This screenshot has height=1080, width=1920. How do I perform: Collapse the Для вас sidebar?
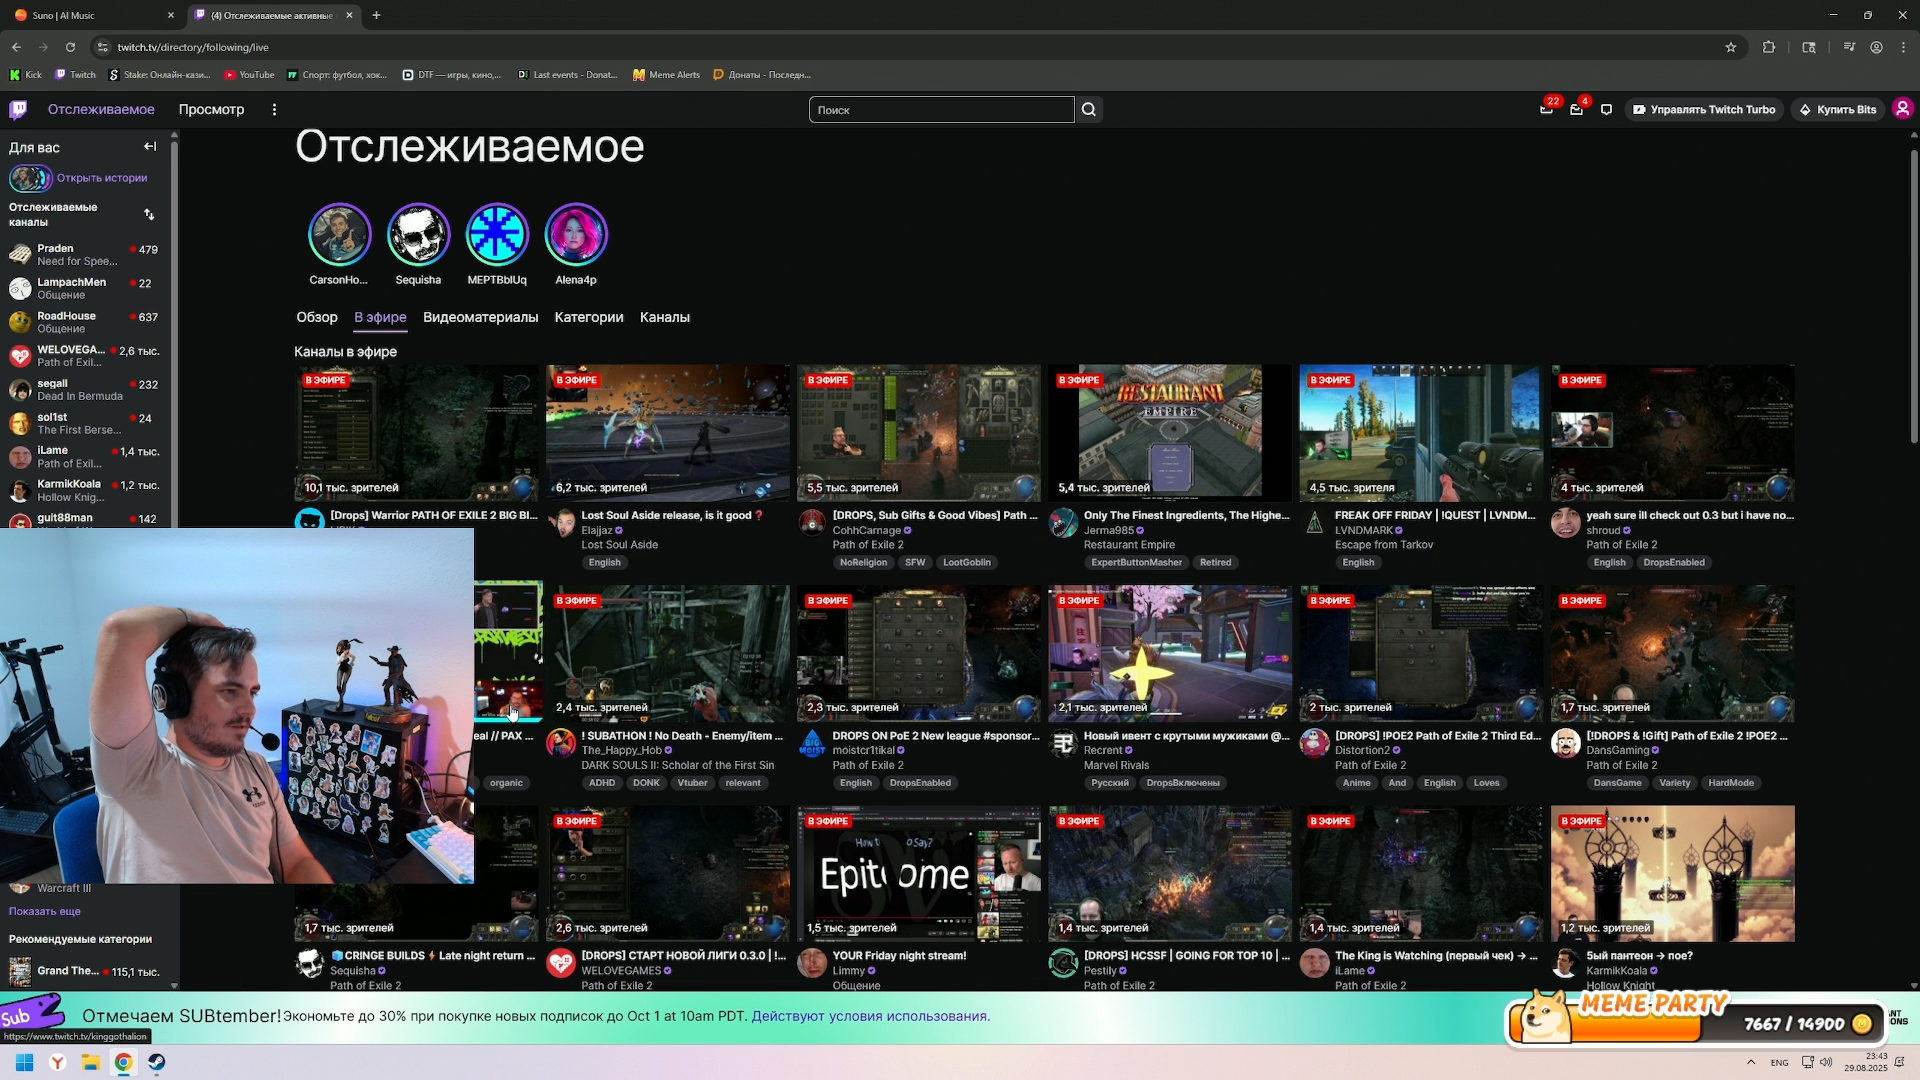tap(150, 147)
